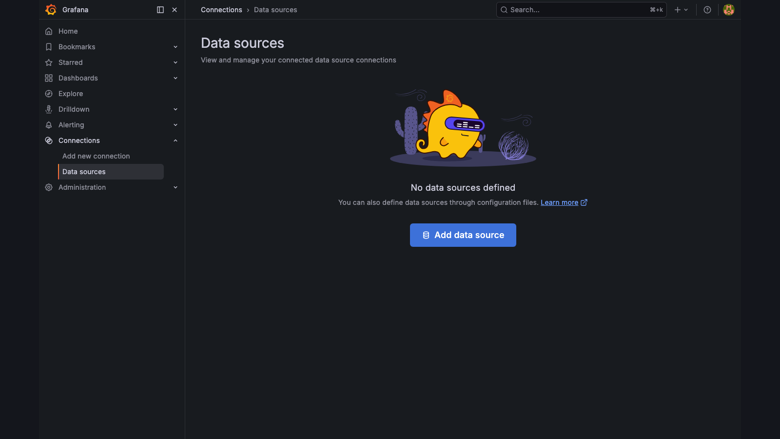The height and width of the screenshot is (439, 780).
Task: Select Data sources in sidebar
Action: (111, 172)
